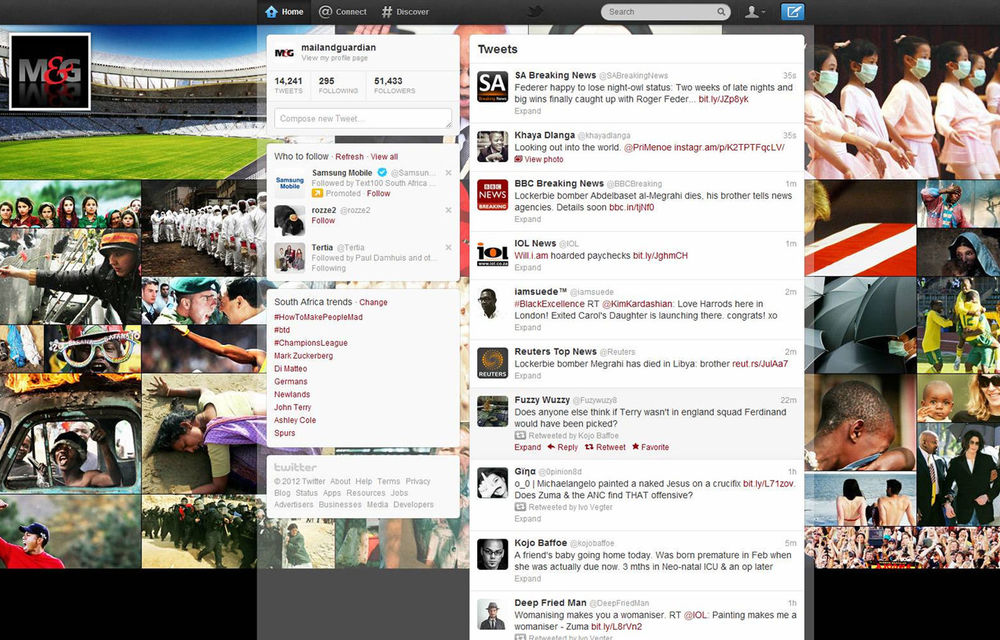Change the South Africa trends location
Image resolution: width=1000 pixels, height=640 pixels.
pyautogui.click(x=373, y=302)
